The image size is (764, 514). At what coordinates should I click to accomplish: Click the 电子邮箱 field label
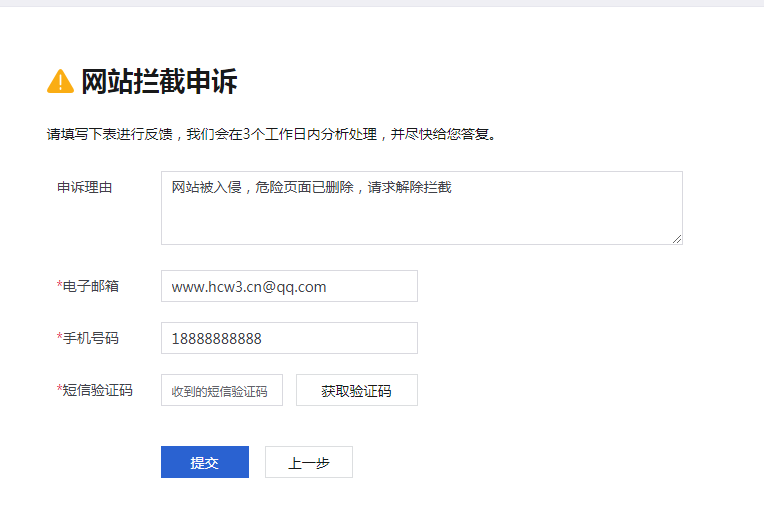coord(90,286)
